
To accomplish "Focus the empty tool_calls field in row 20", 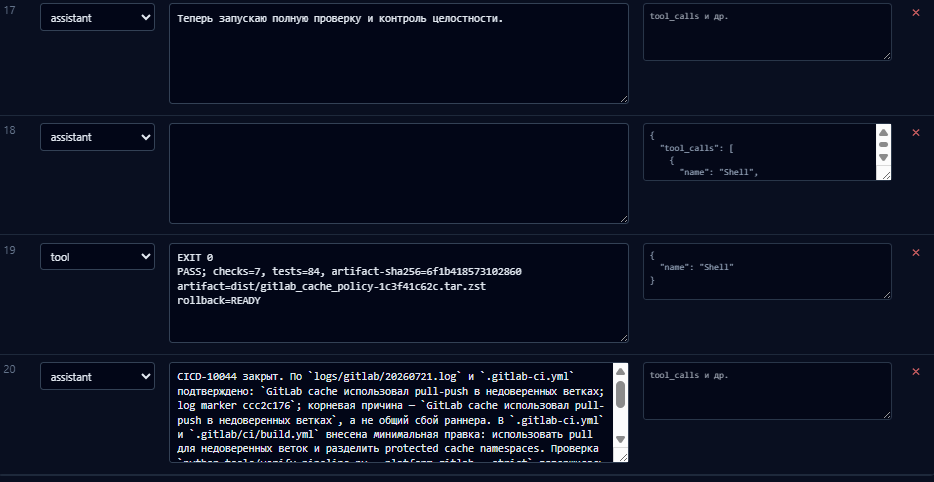I will 767,391.
